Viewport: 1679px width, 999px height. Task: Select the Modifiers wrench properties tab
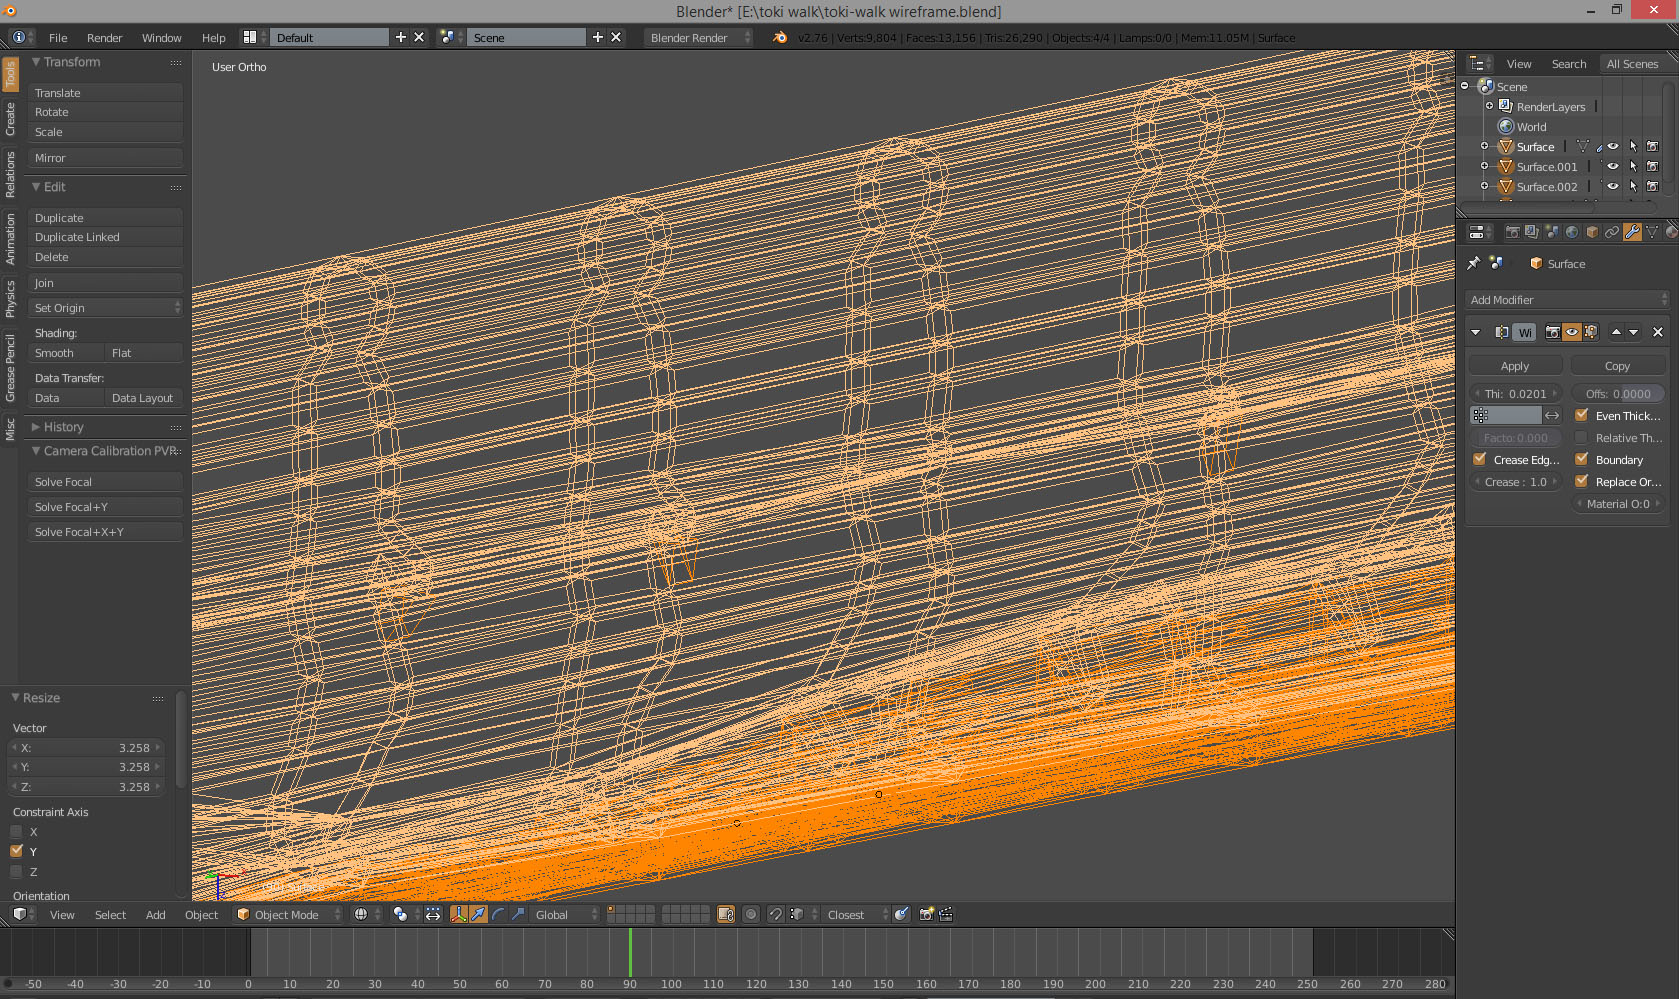1632,232
